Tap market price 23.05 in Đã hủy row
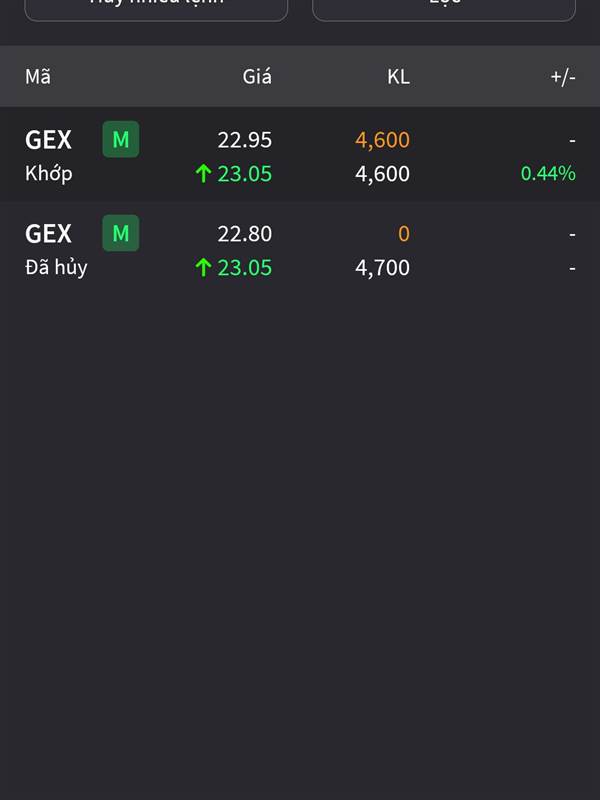Image resolution: width=600 pixels, height=800 pixels. 245,267
